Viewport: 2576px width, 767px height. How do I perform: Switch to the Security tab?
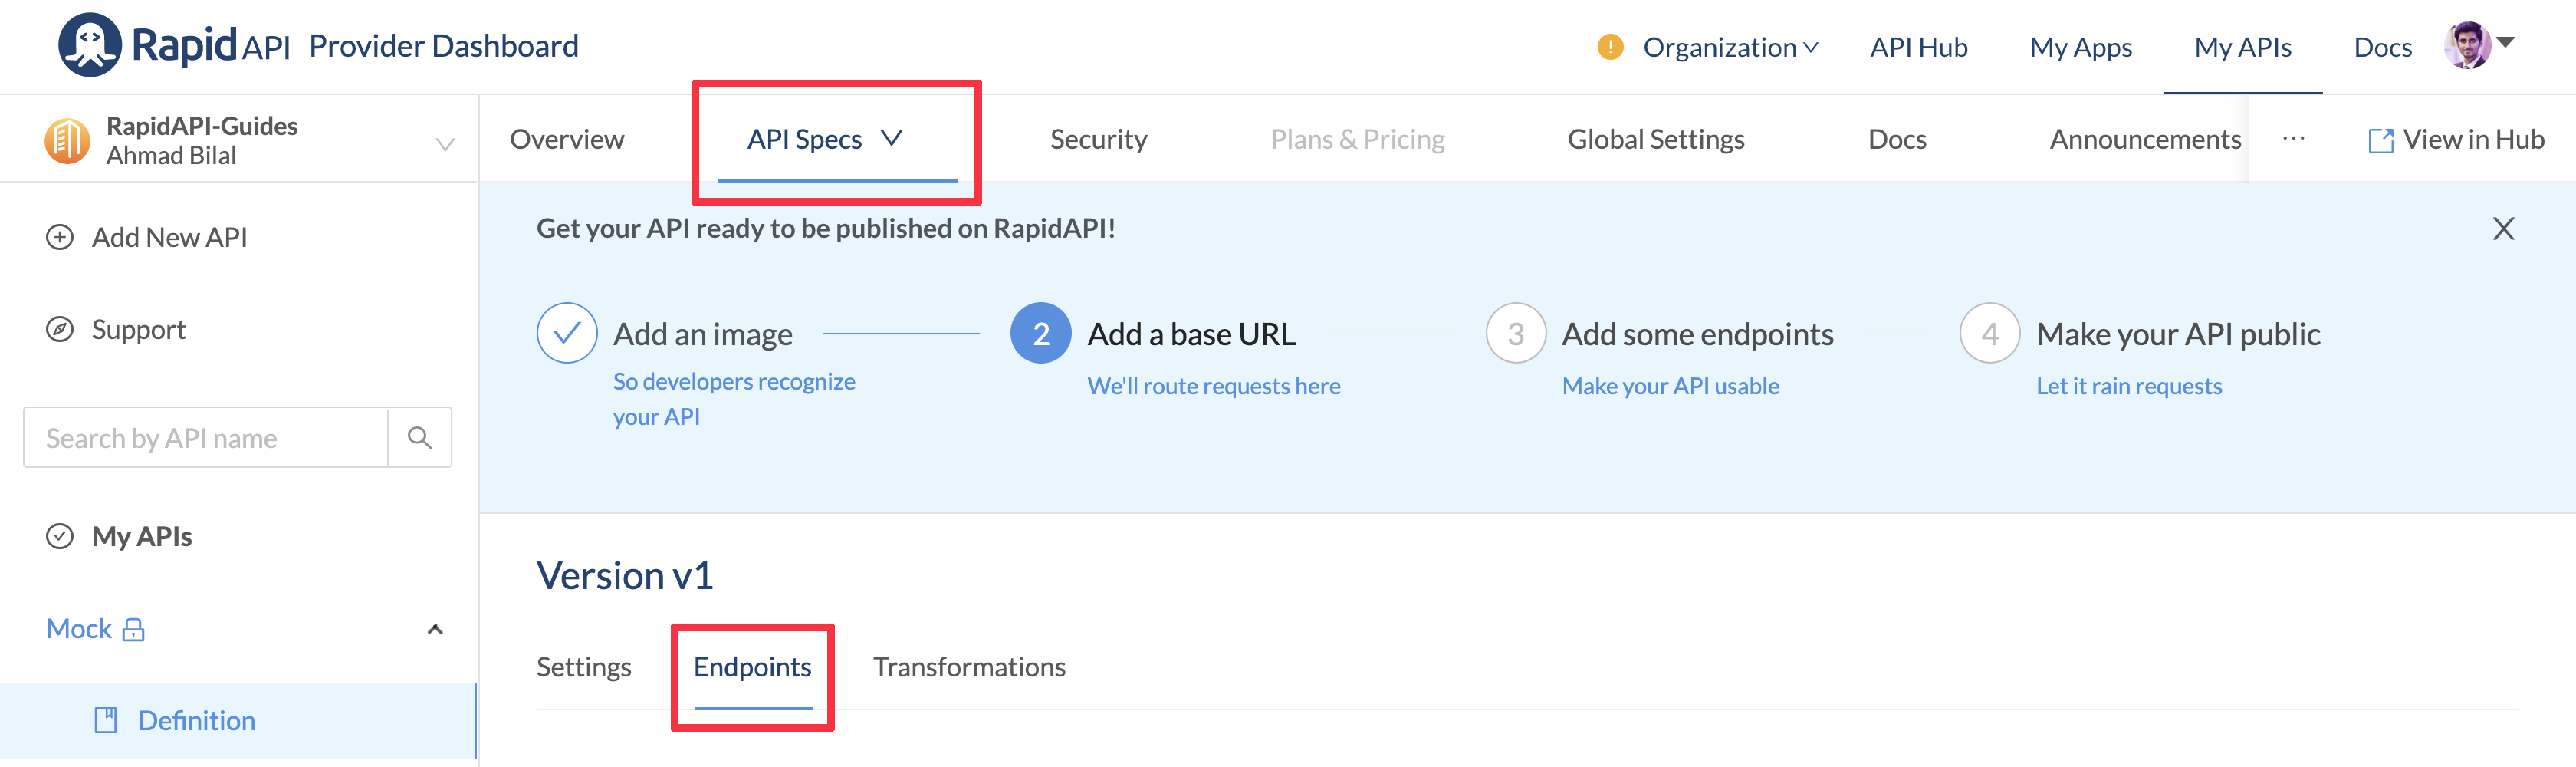(1098, 139)
